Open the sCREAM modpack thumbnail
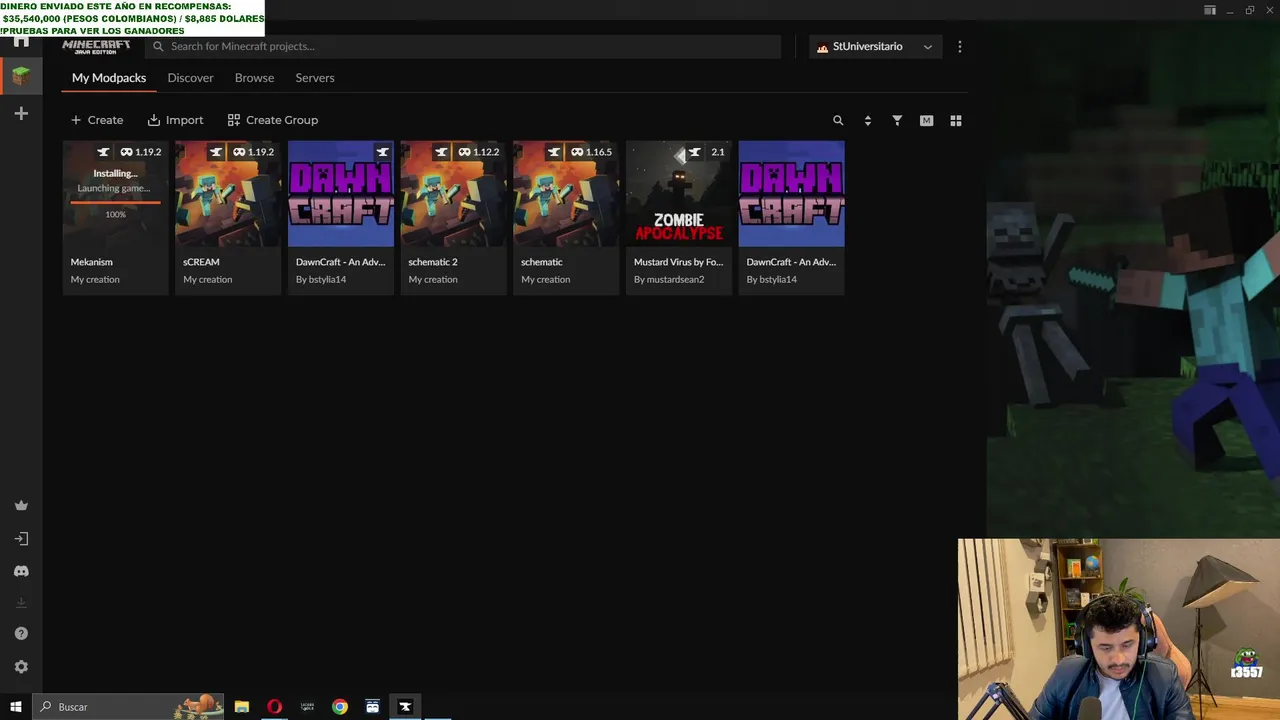Image resolution: width=1280 pixels, height=720 pixels. pos(228,194)
